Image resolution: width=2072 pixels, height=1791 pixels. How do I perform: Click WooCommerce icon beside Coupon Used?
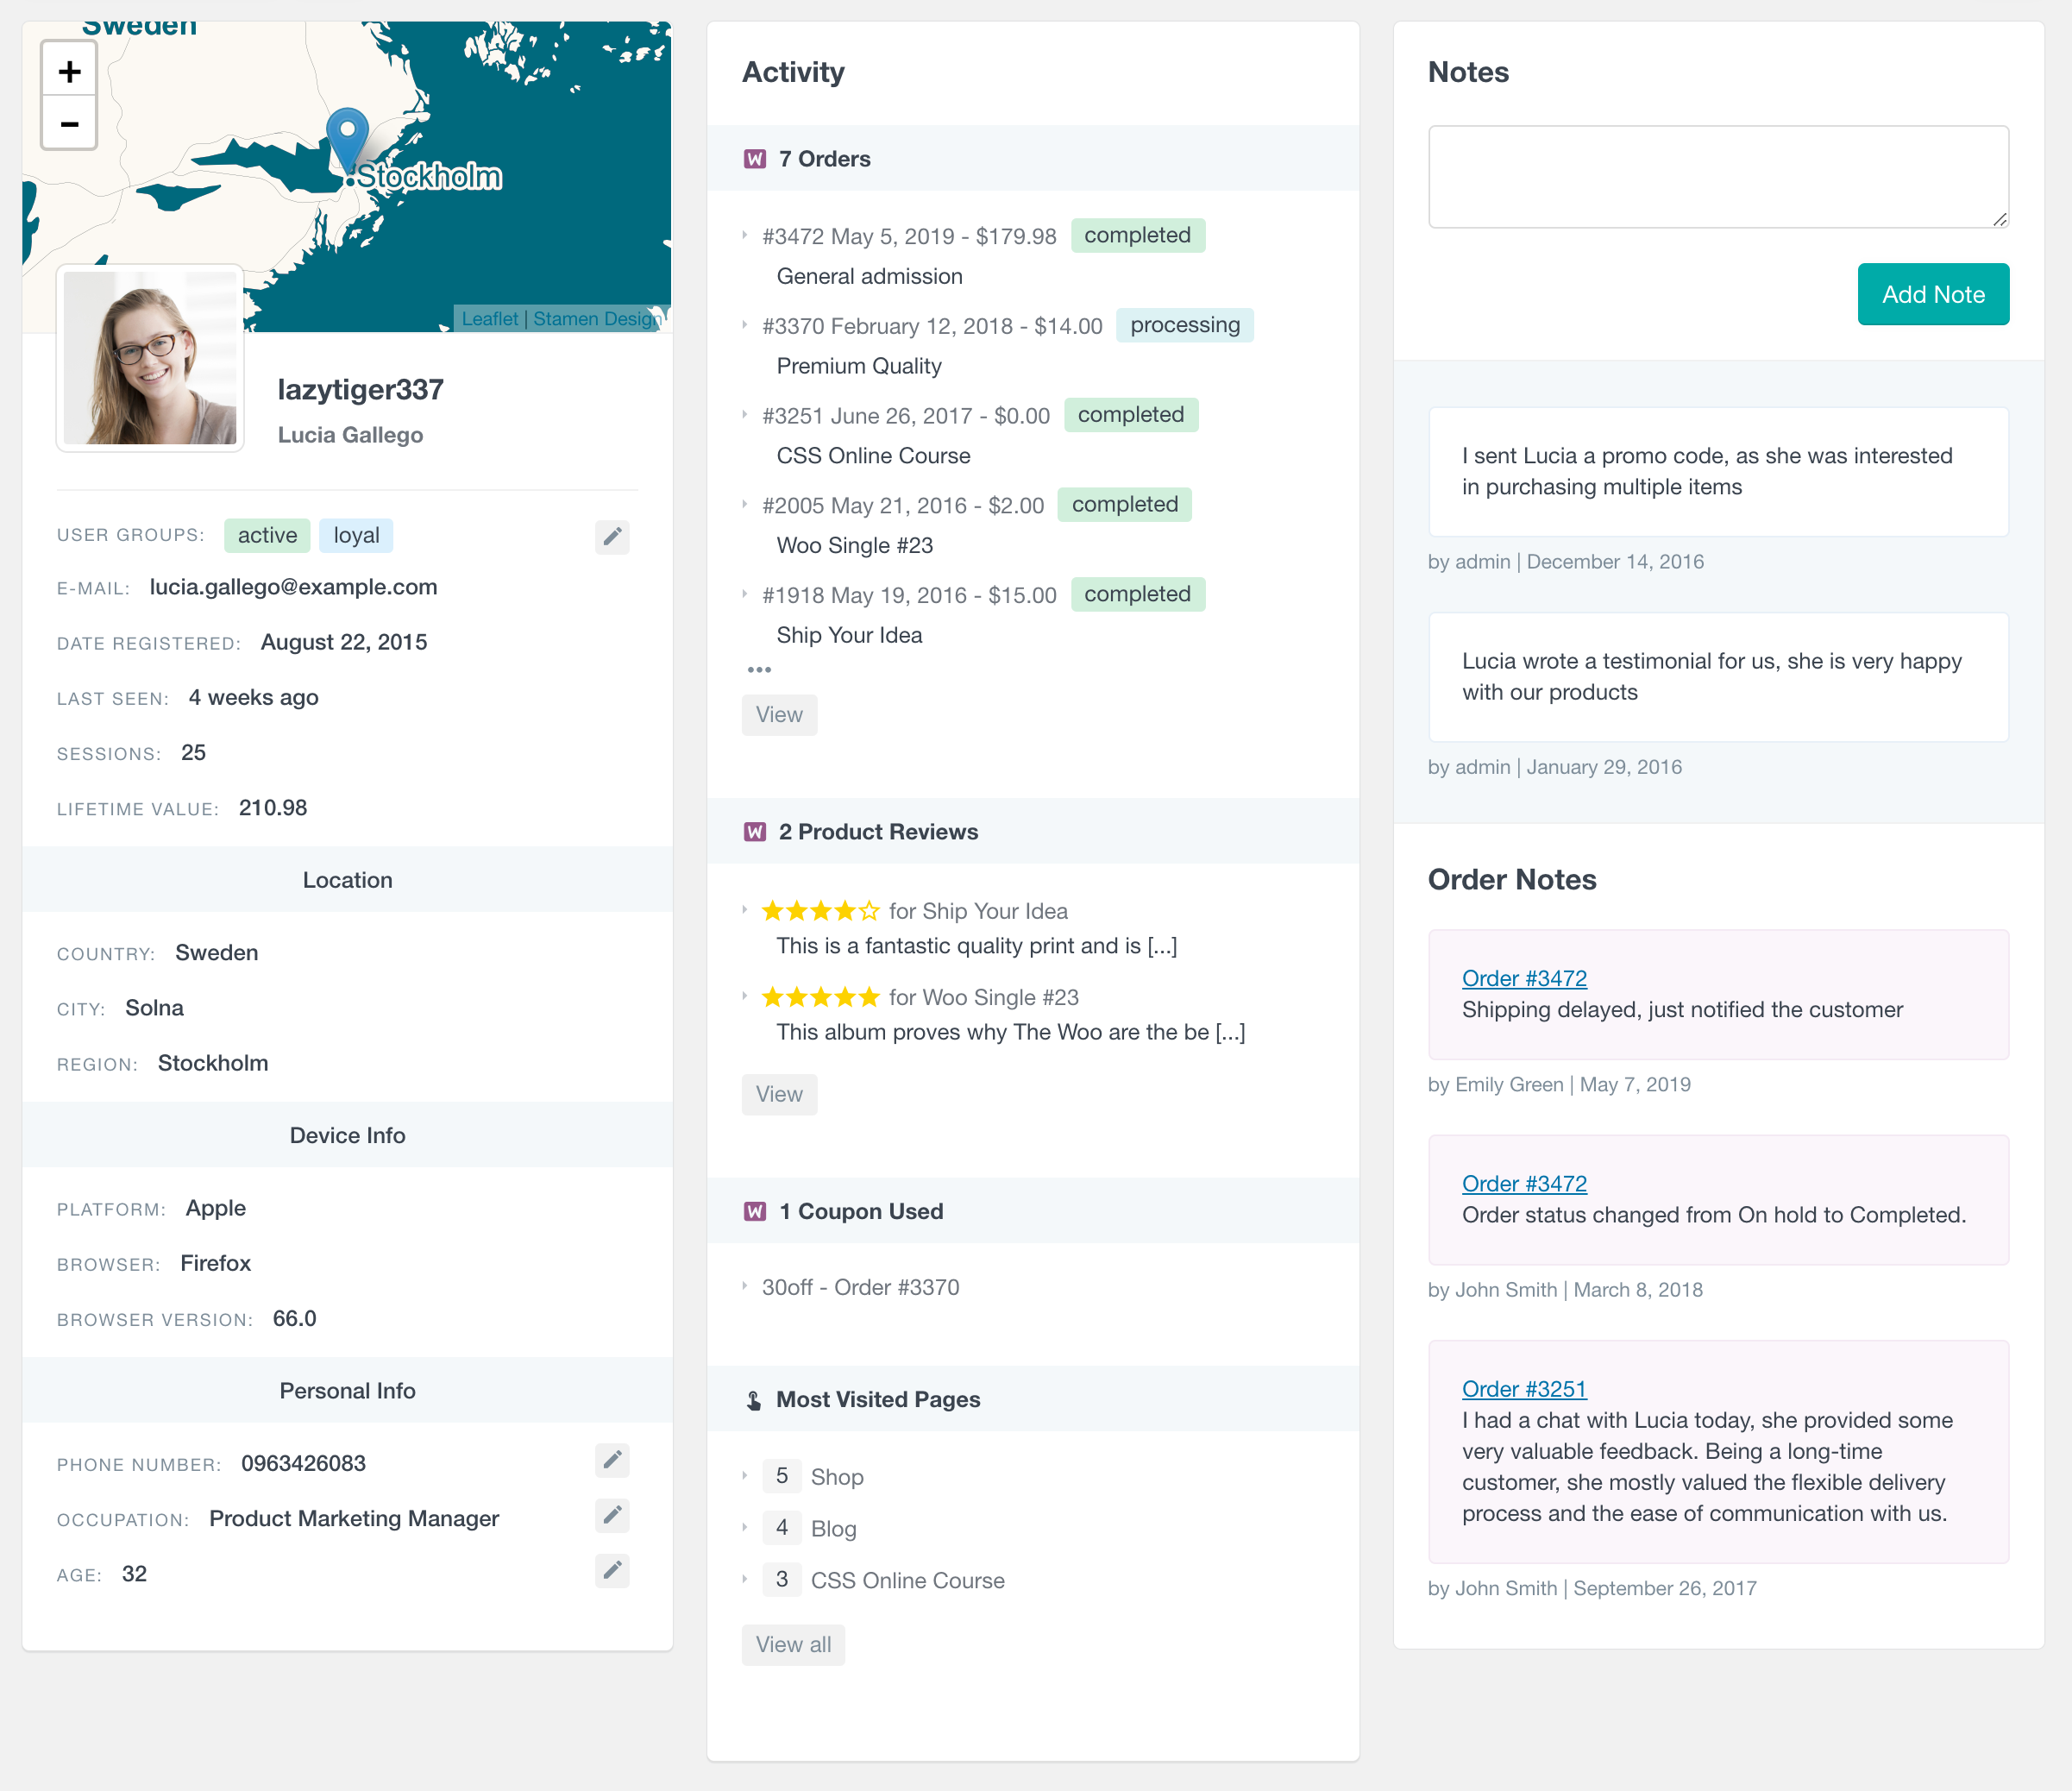coord(755,1211)
